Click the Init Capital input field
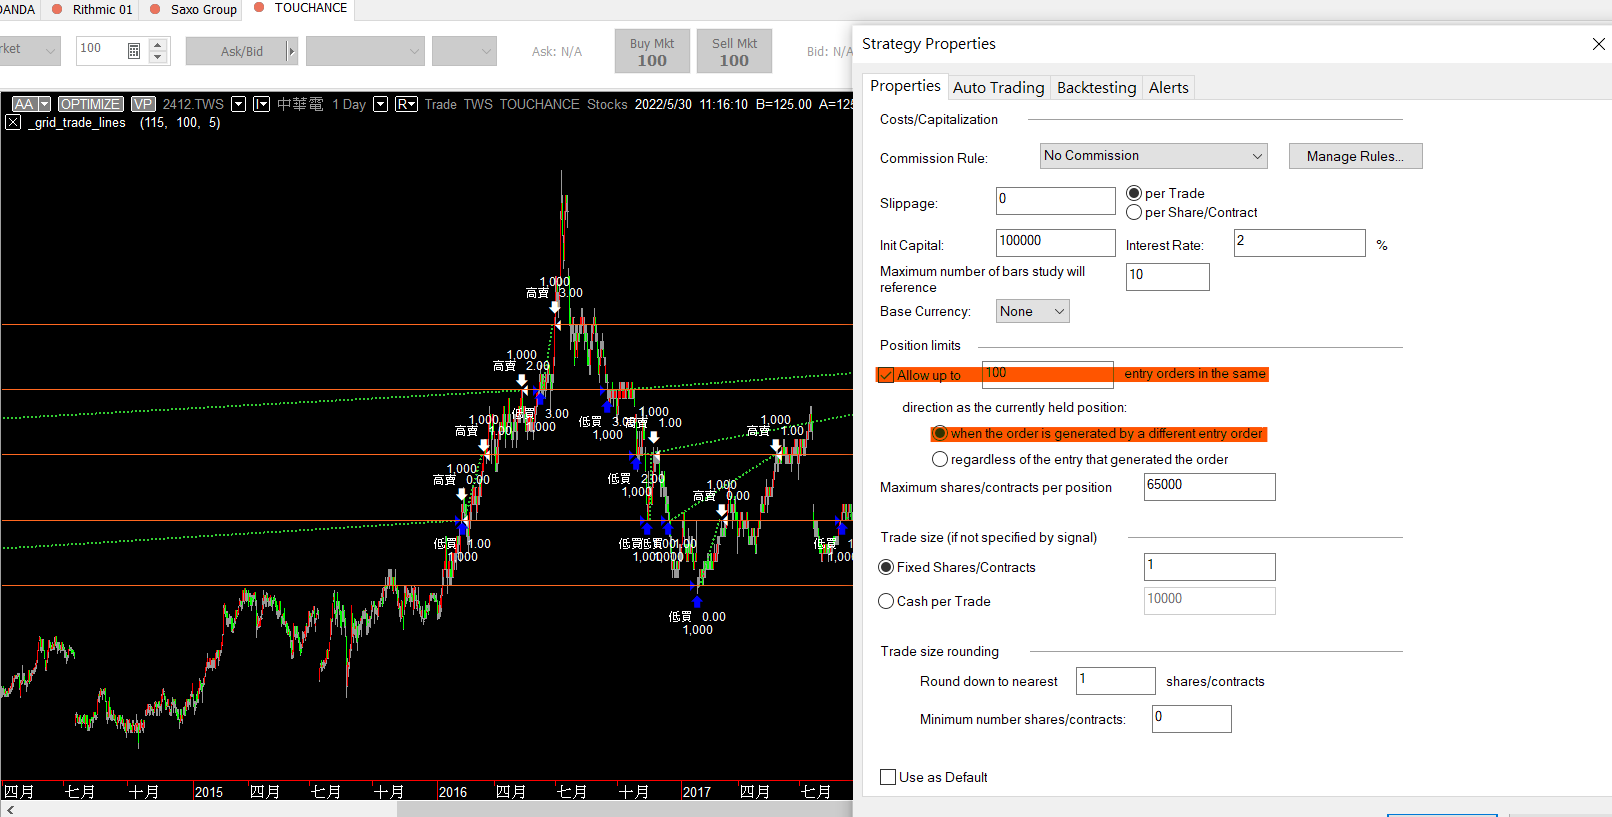1612x817 pixels. click(x=1055, y=242)
